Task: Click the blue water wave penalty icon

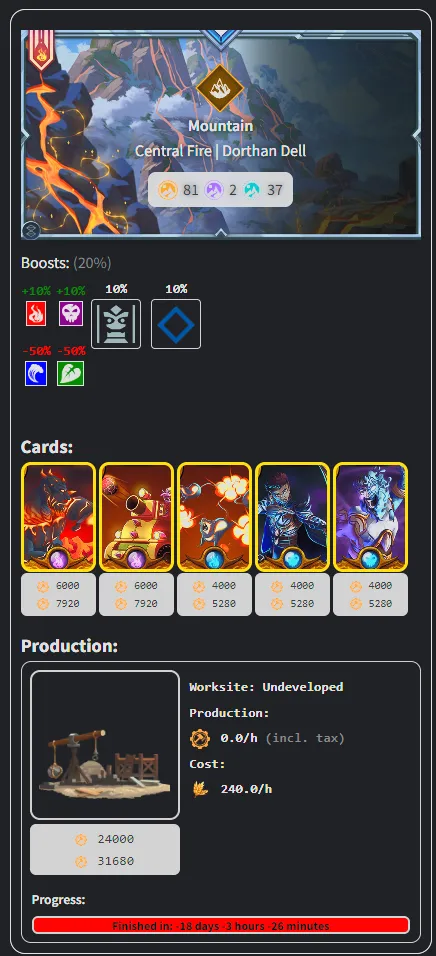Action: (x=36, y=373)
